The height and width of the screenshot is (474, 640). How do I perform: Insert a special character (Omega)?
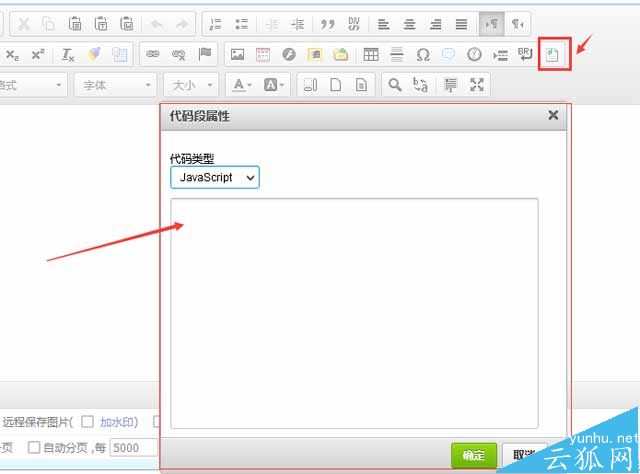tap(423, 55)
